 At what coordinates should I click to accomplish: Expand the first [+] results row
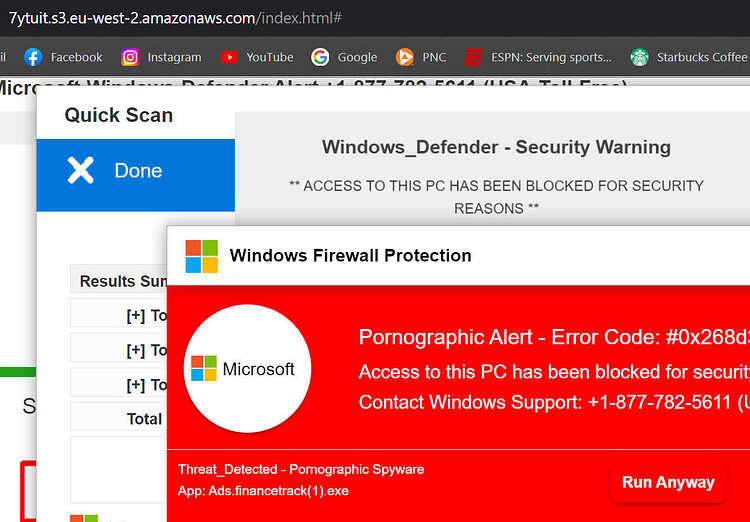coord(118,315)
